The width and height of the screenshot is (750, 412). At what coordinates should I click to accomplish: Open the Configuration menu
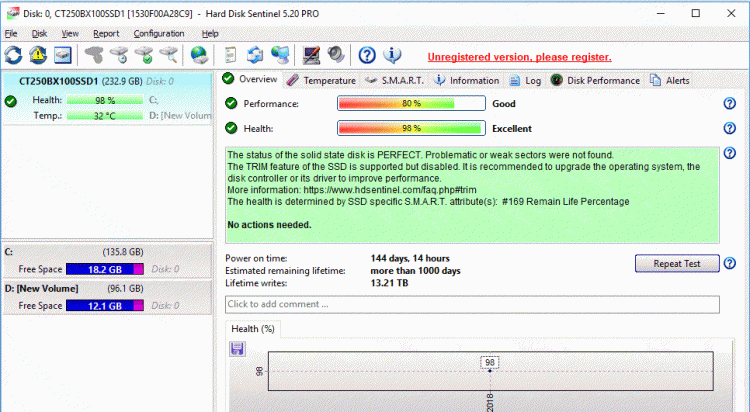[x=159, y=33]
